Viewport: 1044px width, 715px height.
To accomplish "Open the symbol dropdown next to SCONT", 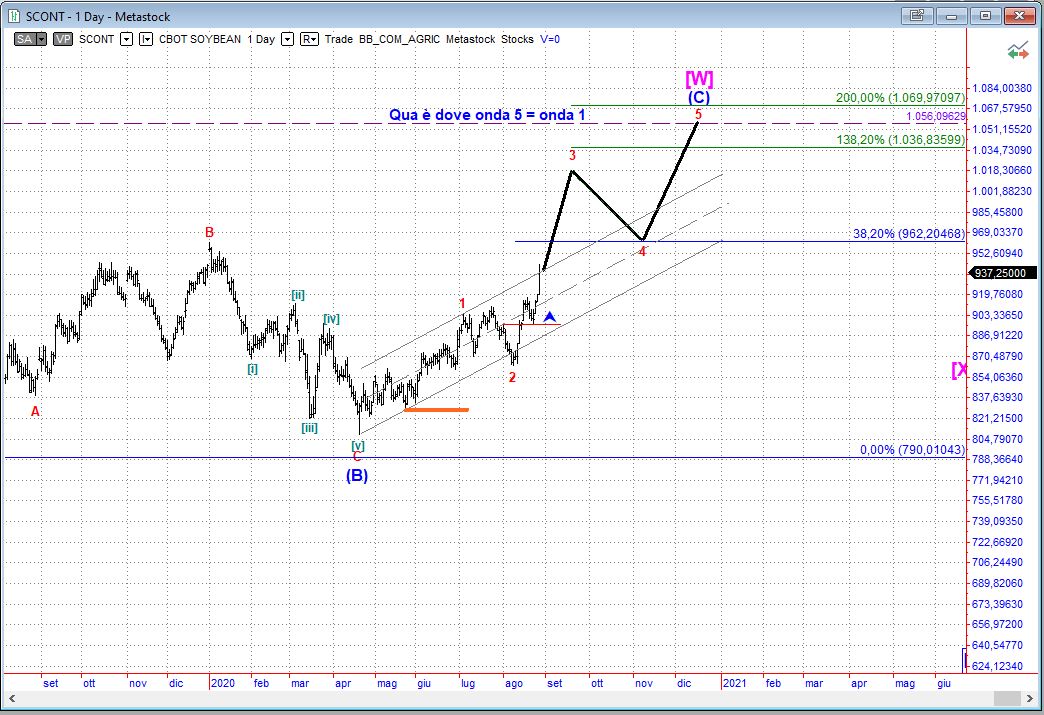I will 127,39.
